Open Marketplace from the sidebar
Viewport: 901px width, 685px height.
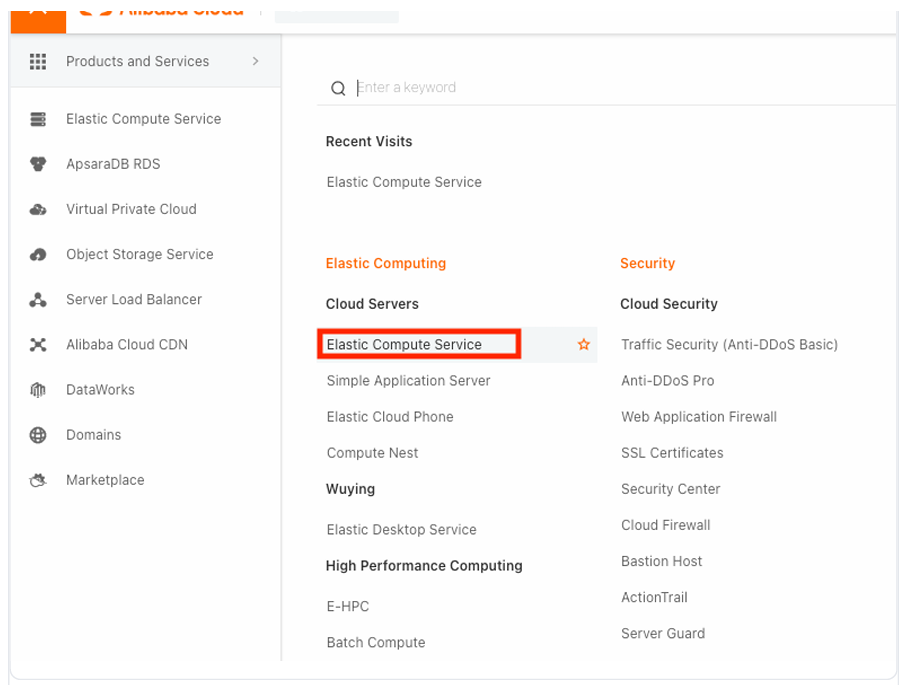[x=105, y=480]
